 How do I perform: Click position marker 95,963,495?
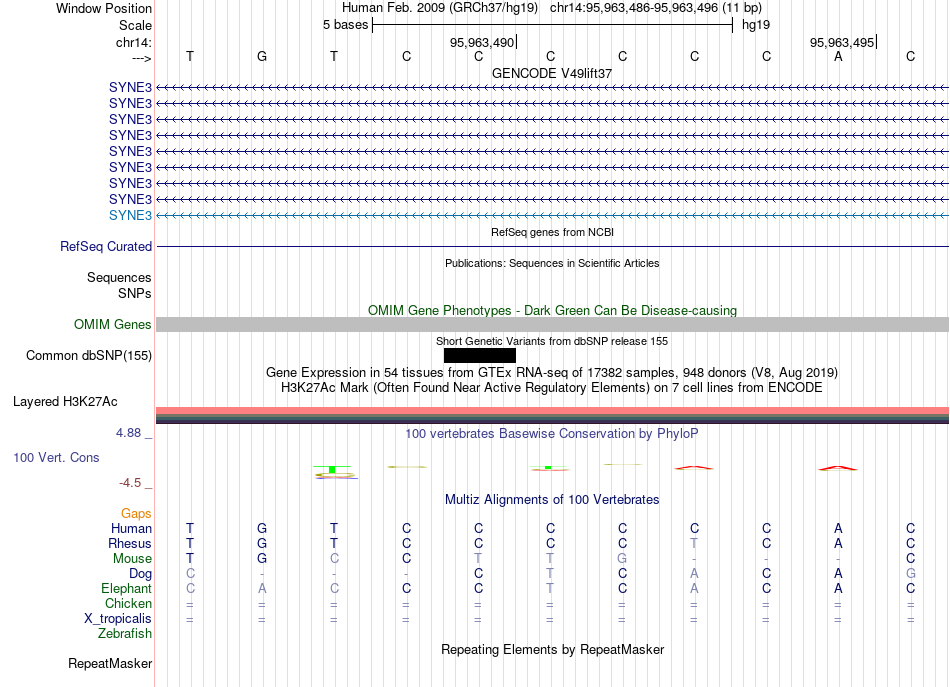pyautogui.click(x=842, y=42)
